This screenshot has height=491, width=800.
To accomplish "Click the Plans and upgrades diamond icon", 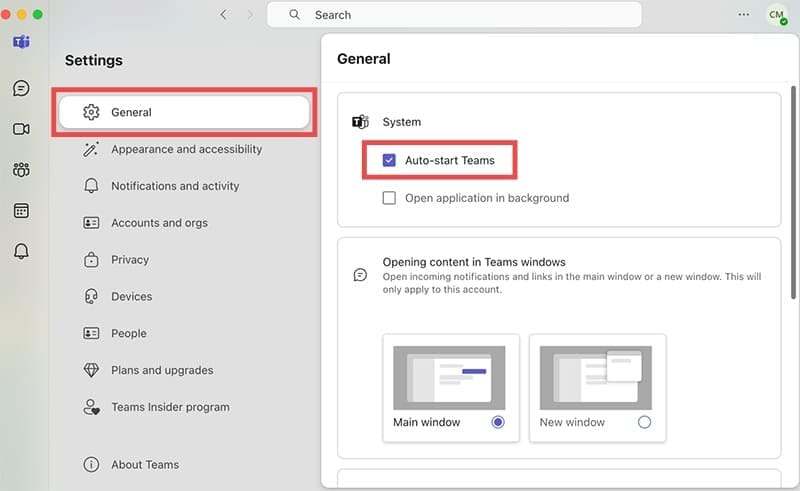I will pyautogui.click(x=91, y=370).
